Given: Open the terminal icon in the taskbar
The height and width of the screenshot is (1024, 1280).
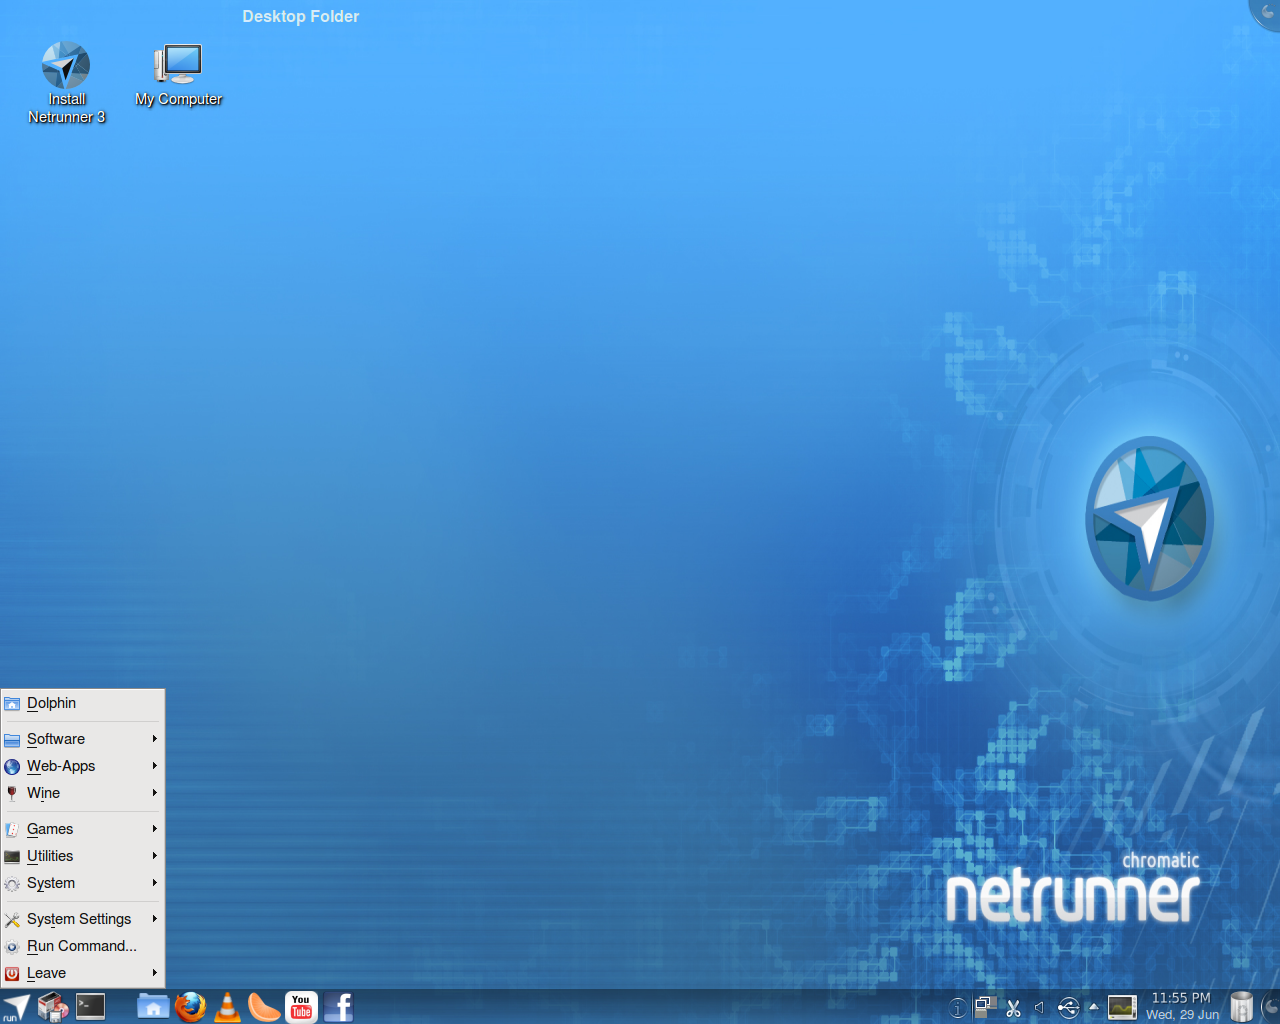Looking at the screenshot, I should [x=91, y=1006].
